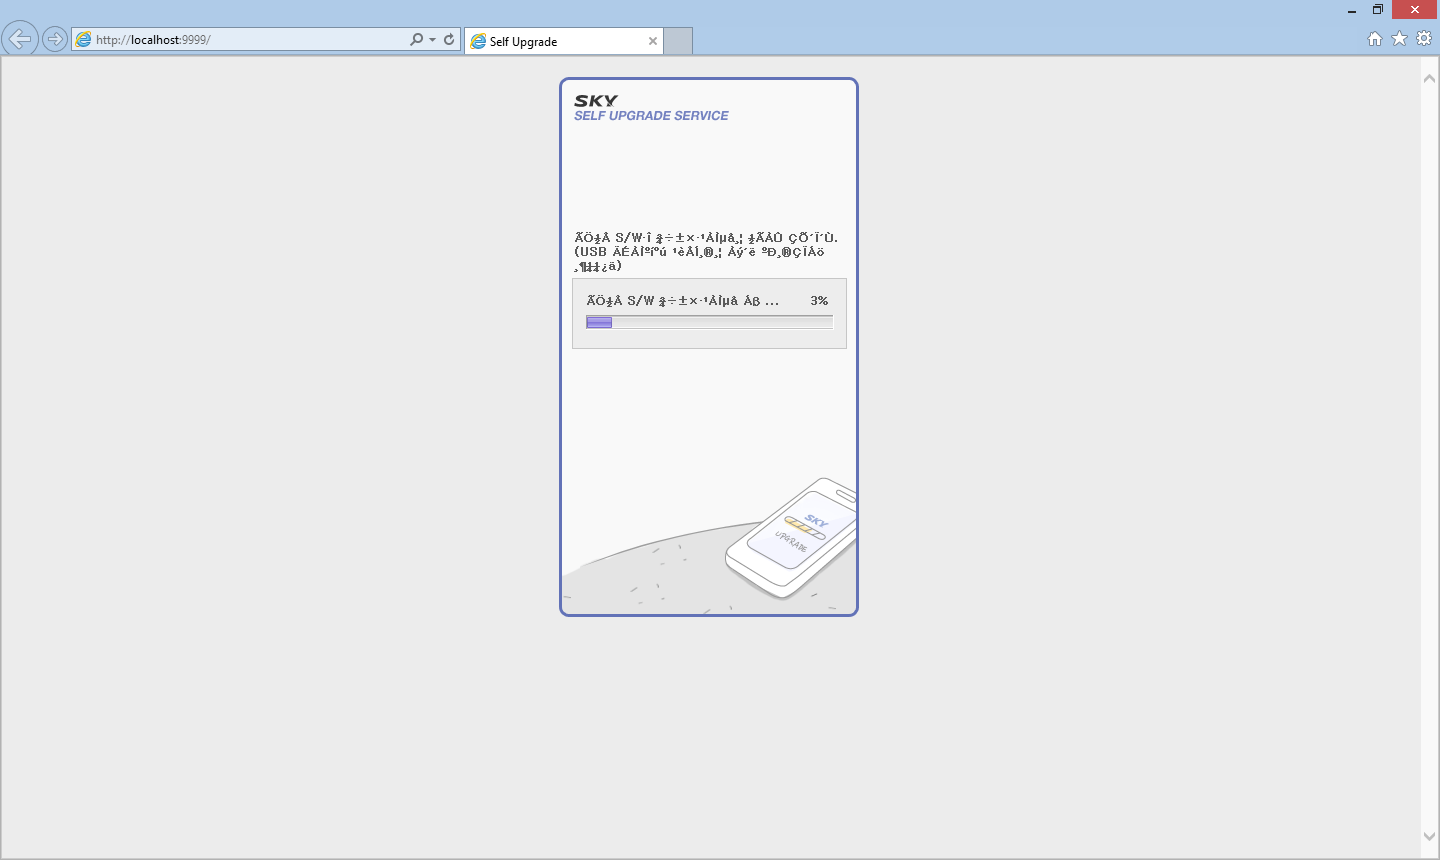
Task: Expand the address bar autocomplete dropdown arrow
Action: point(432,40)
